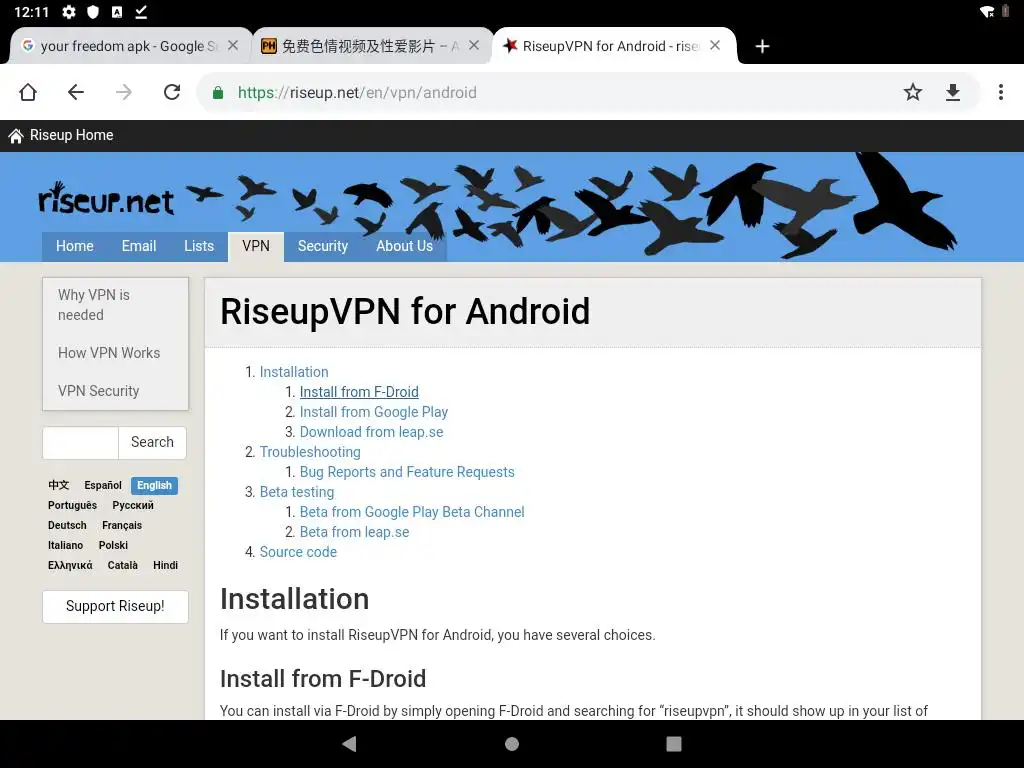Close the RiseupVPN for Android tab
The height and width of the screenshot is (768, 1024).
[715, 46]
